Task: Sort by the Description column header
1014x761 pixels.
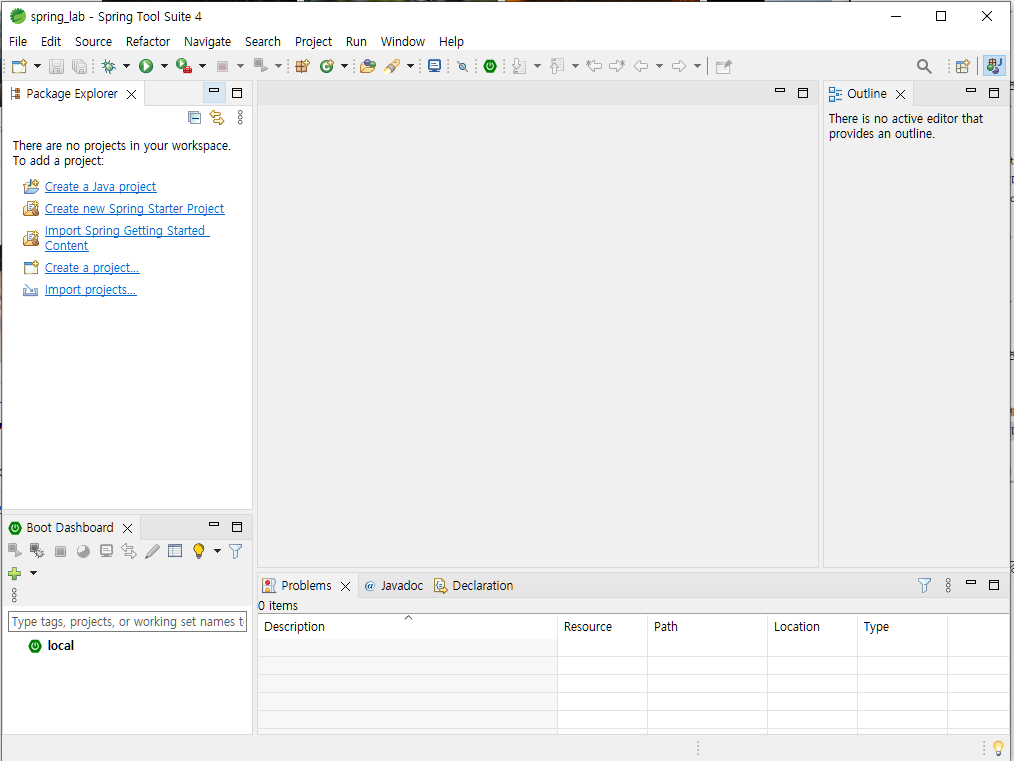Action: pyautogui.click(x=407, y=627)
